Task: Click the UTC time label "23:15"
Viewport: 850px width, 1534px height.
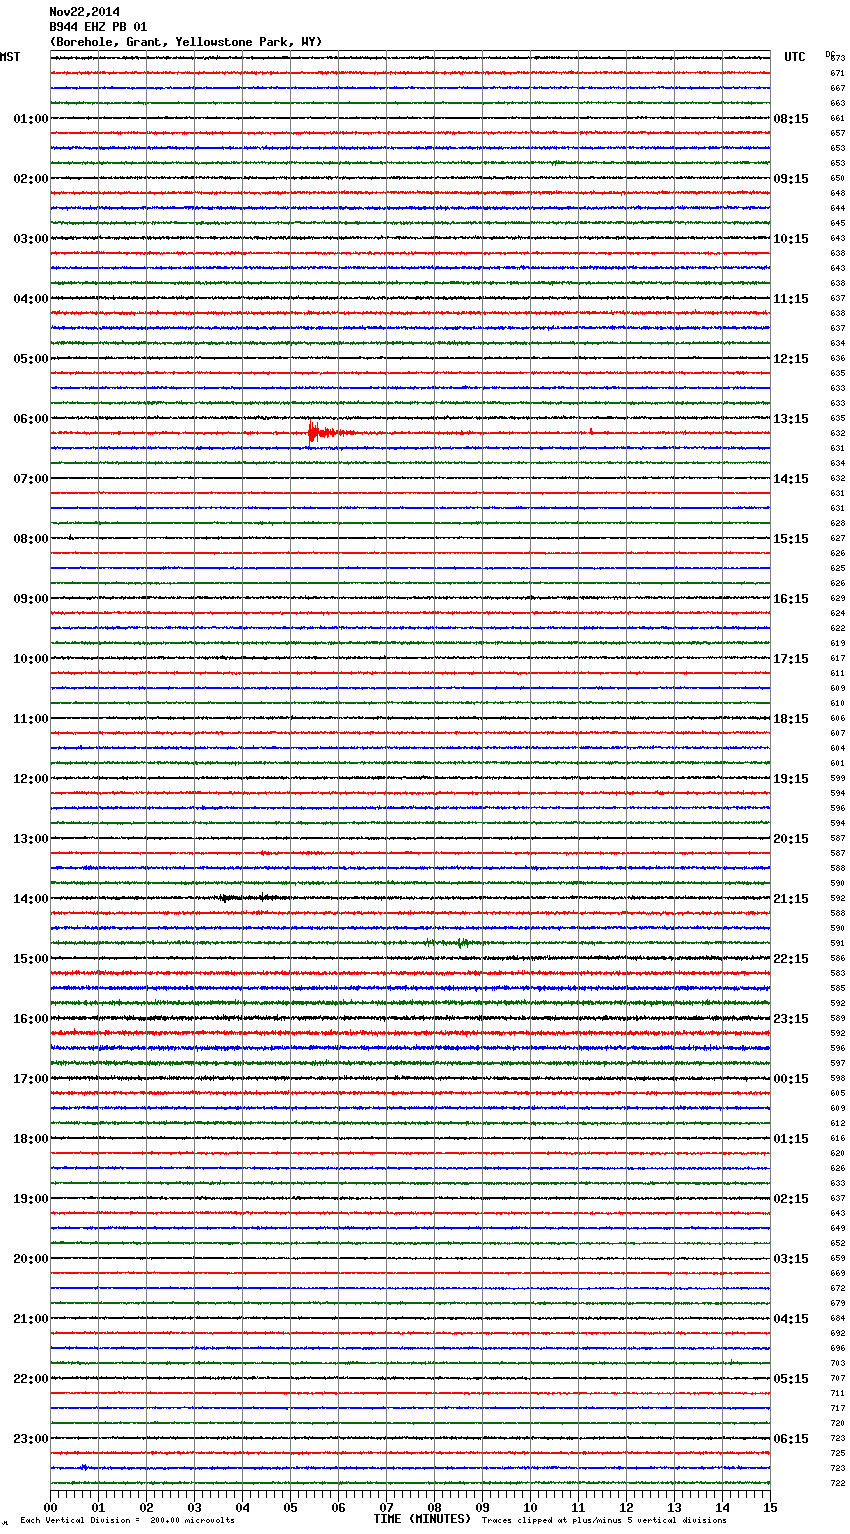Action: pos(791,1019)
